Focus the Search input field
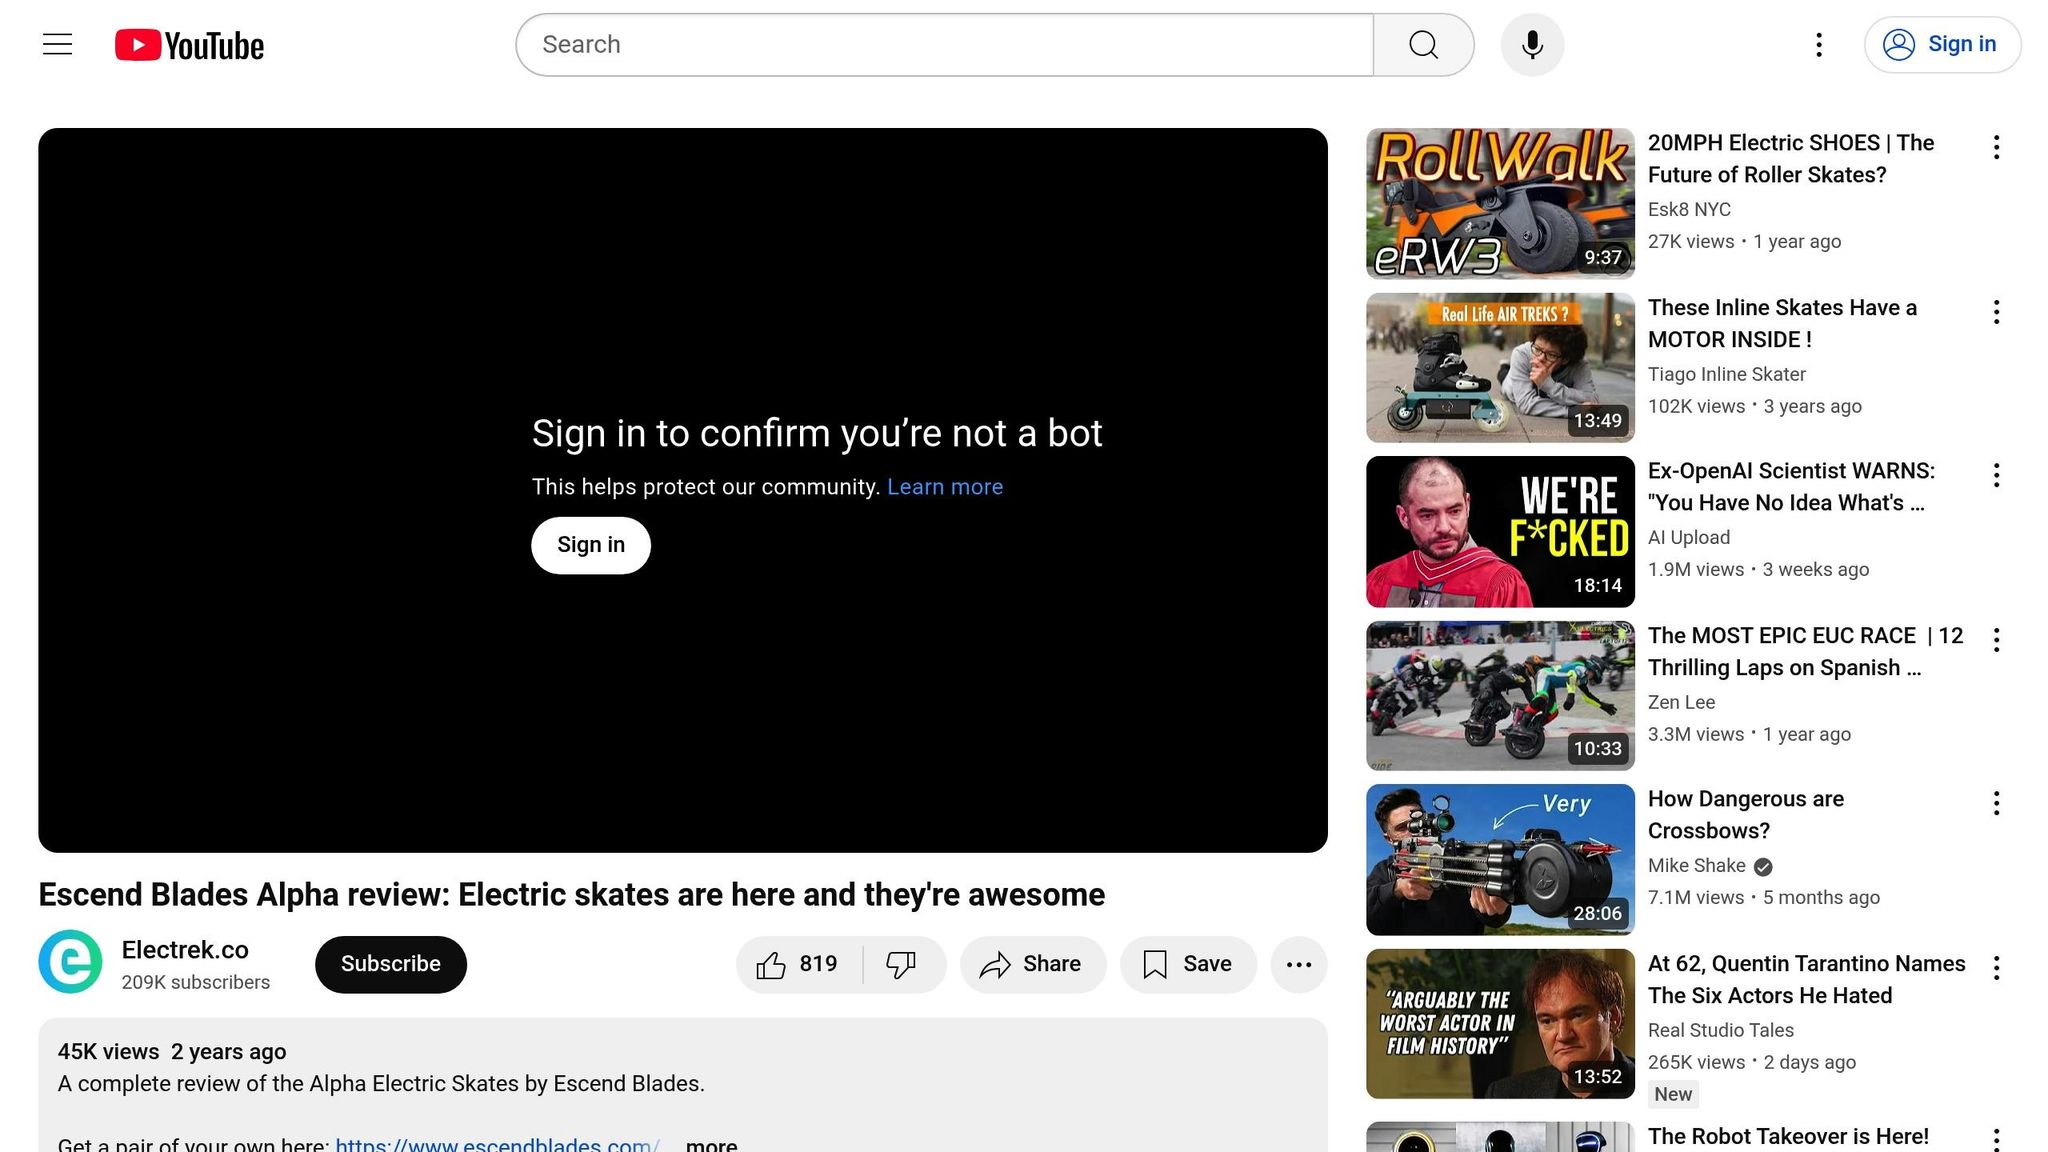 (x=945, y=45)
